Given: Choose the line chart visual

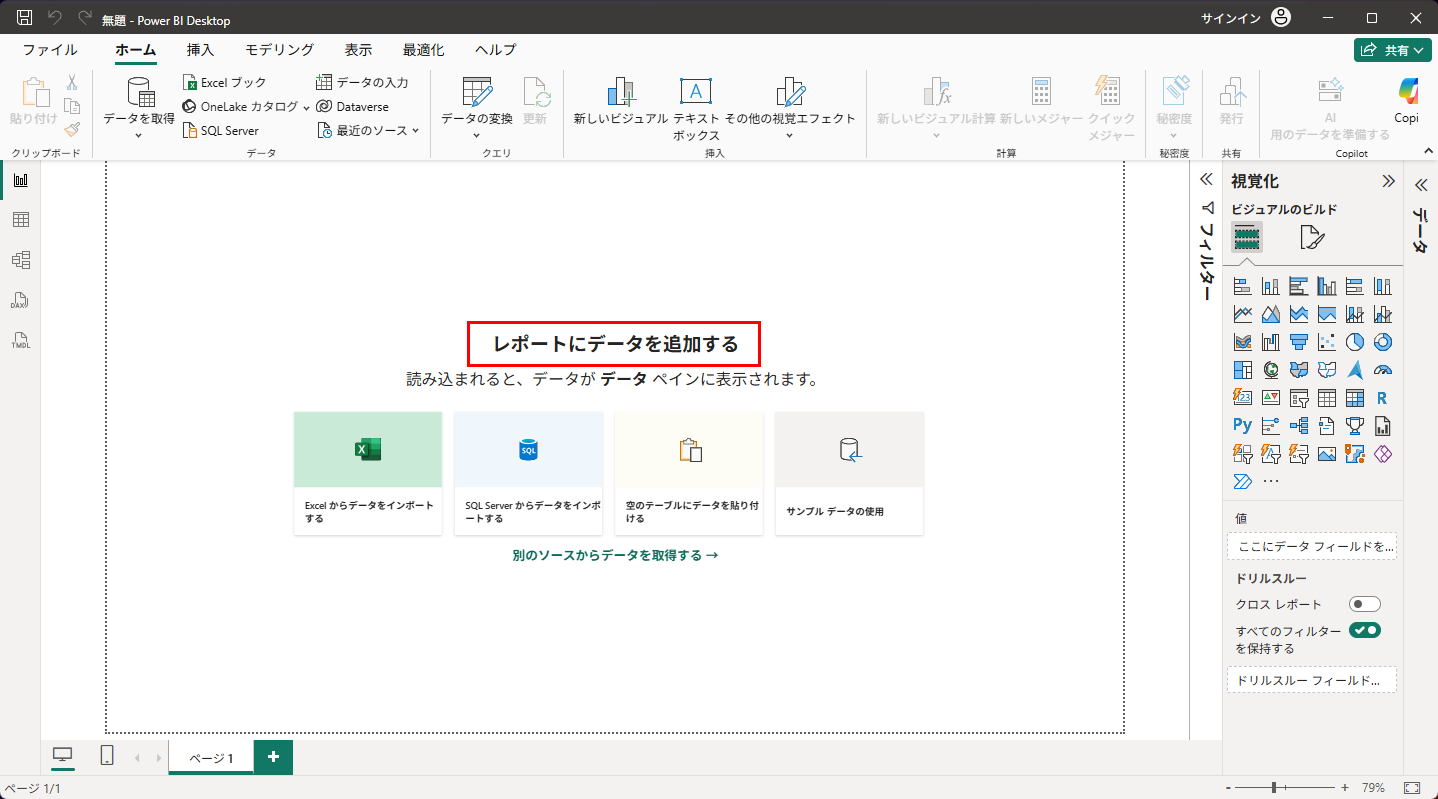Looking at the screenshot, I should tap(1243, 314).
